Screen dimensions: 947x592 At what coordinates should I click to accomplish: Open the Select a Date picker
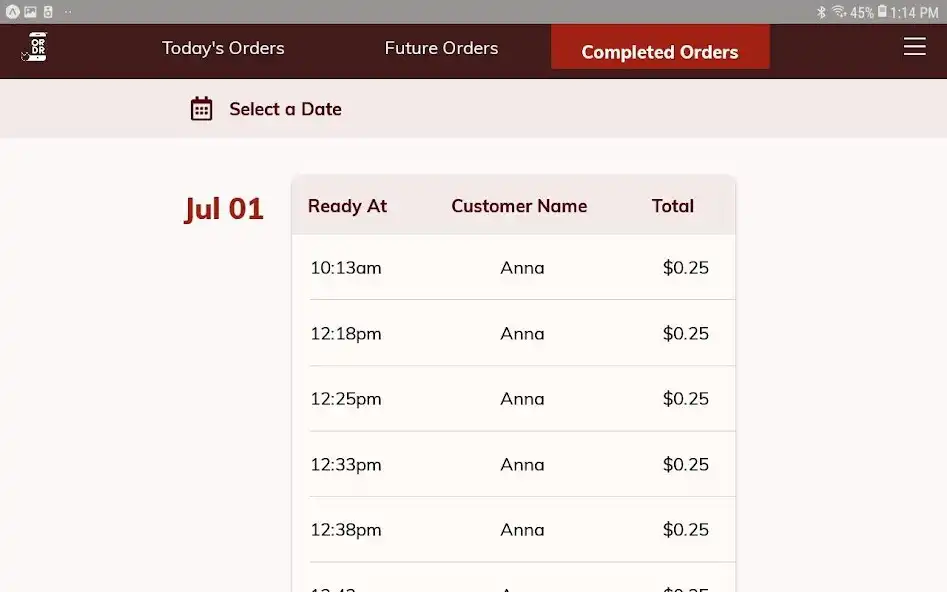[x=285, y=109]
